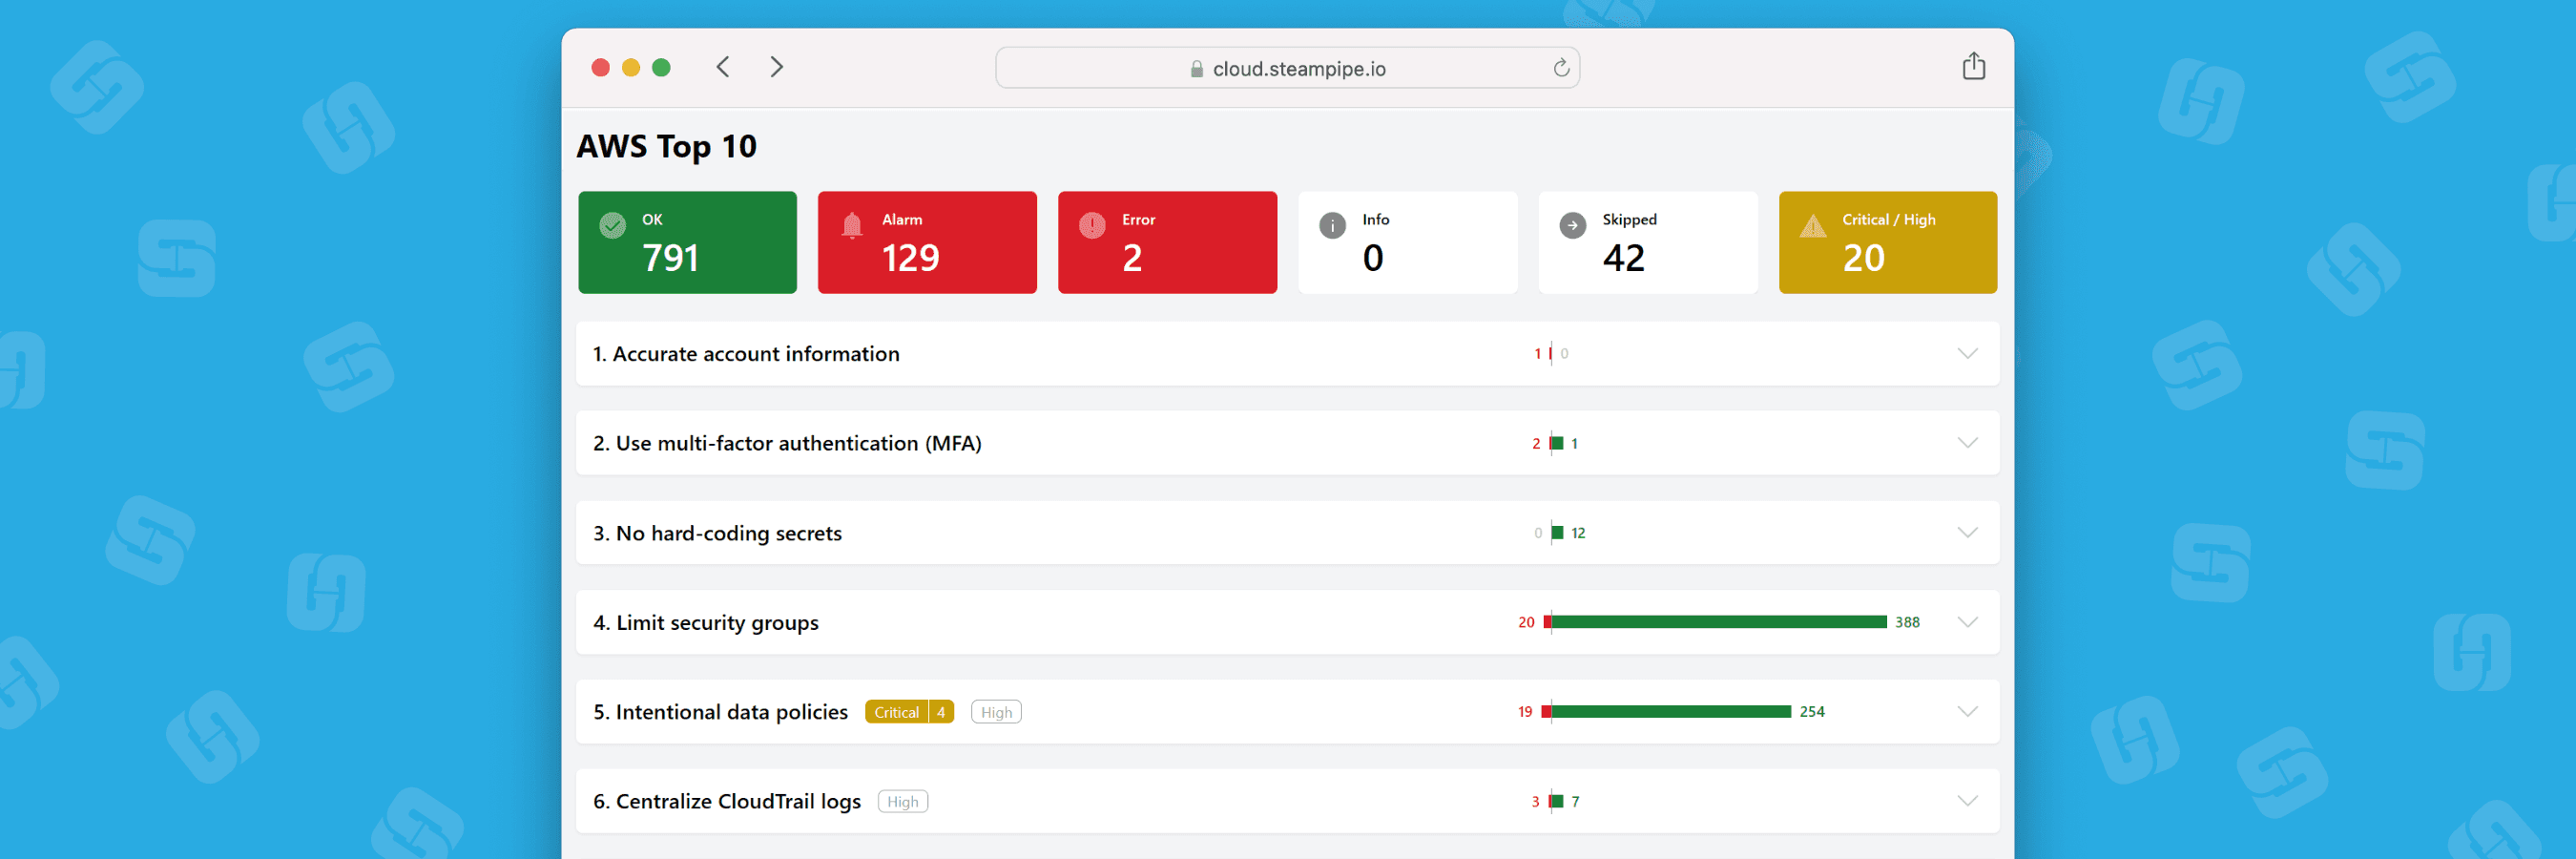Viewport: 2576px width, 859px height.
Task: Select row 5. Intentional data policies
Action: pos(1287,712)
